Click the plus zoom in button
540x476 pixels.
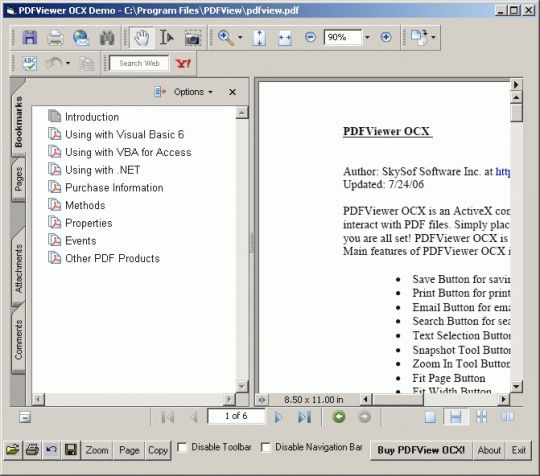(386, 37)
